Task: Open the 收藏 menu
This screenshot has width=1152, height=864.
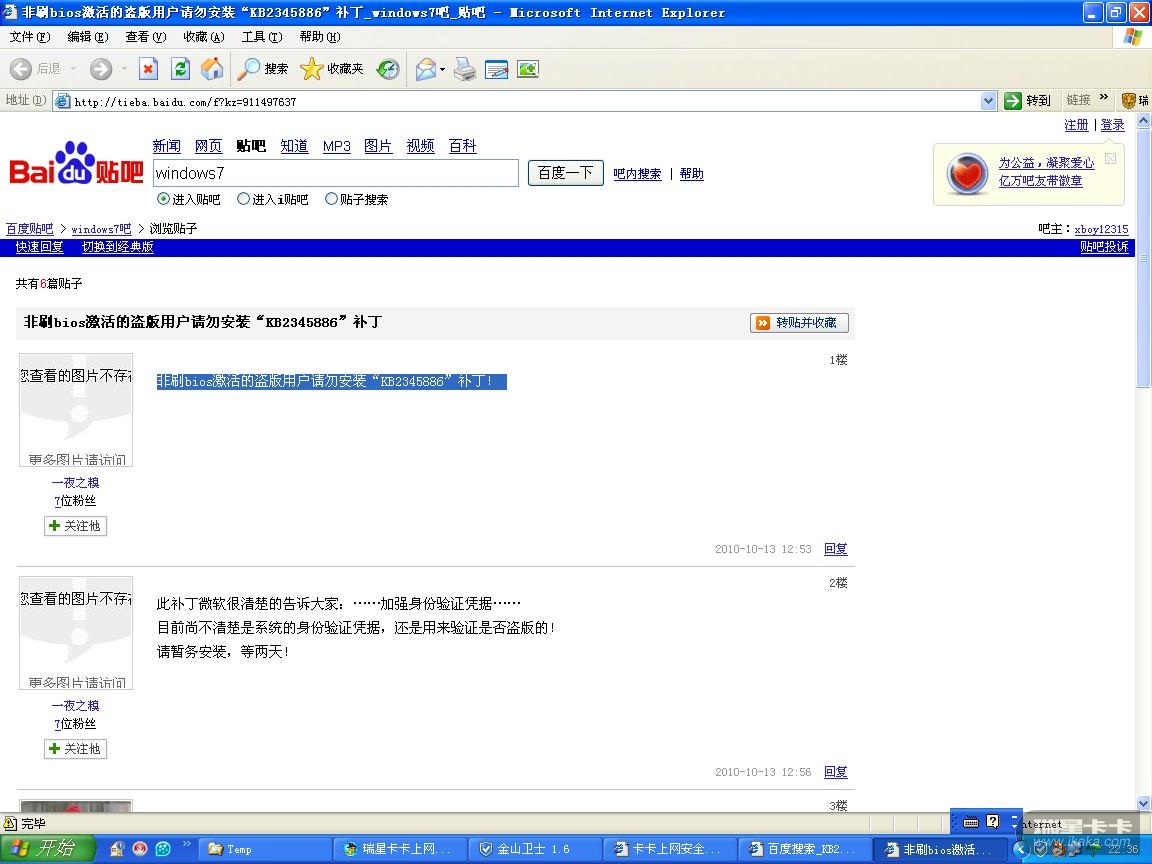Action: 204,37
